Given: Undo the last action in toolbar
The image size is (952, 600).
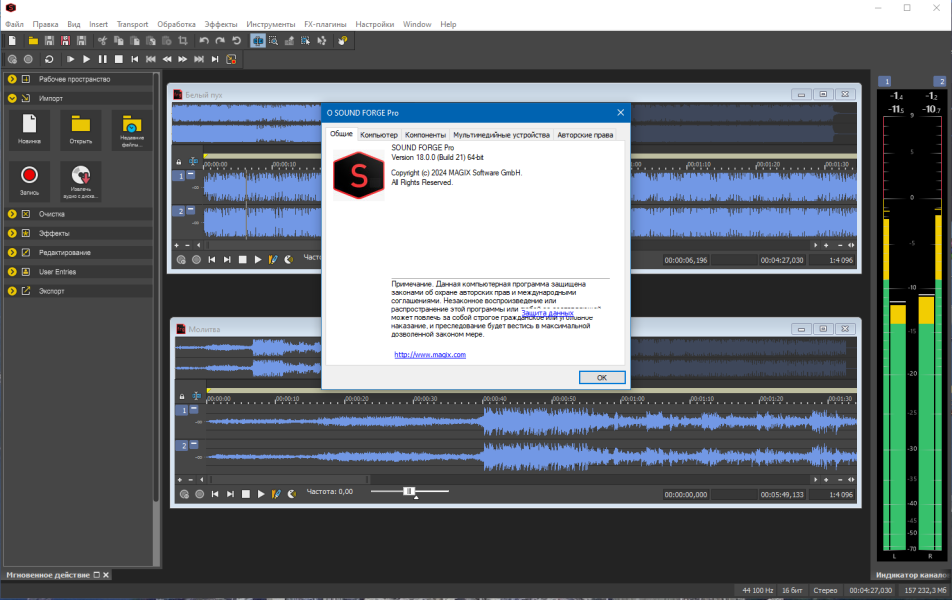Looking at the screenshot, I should [204, 41].
